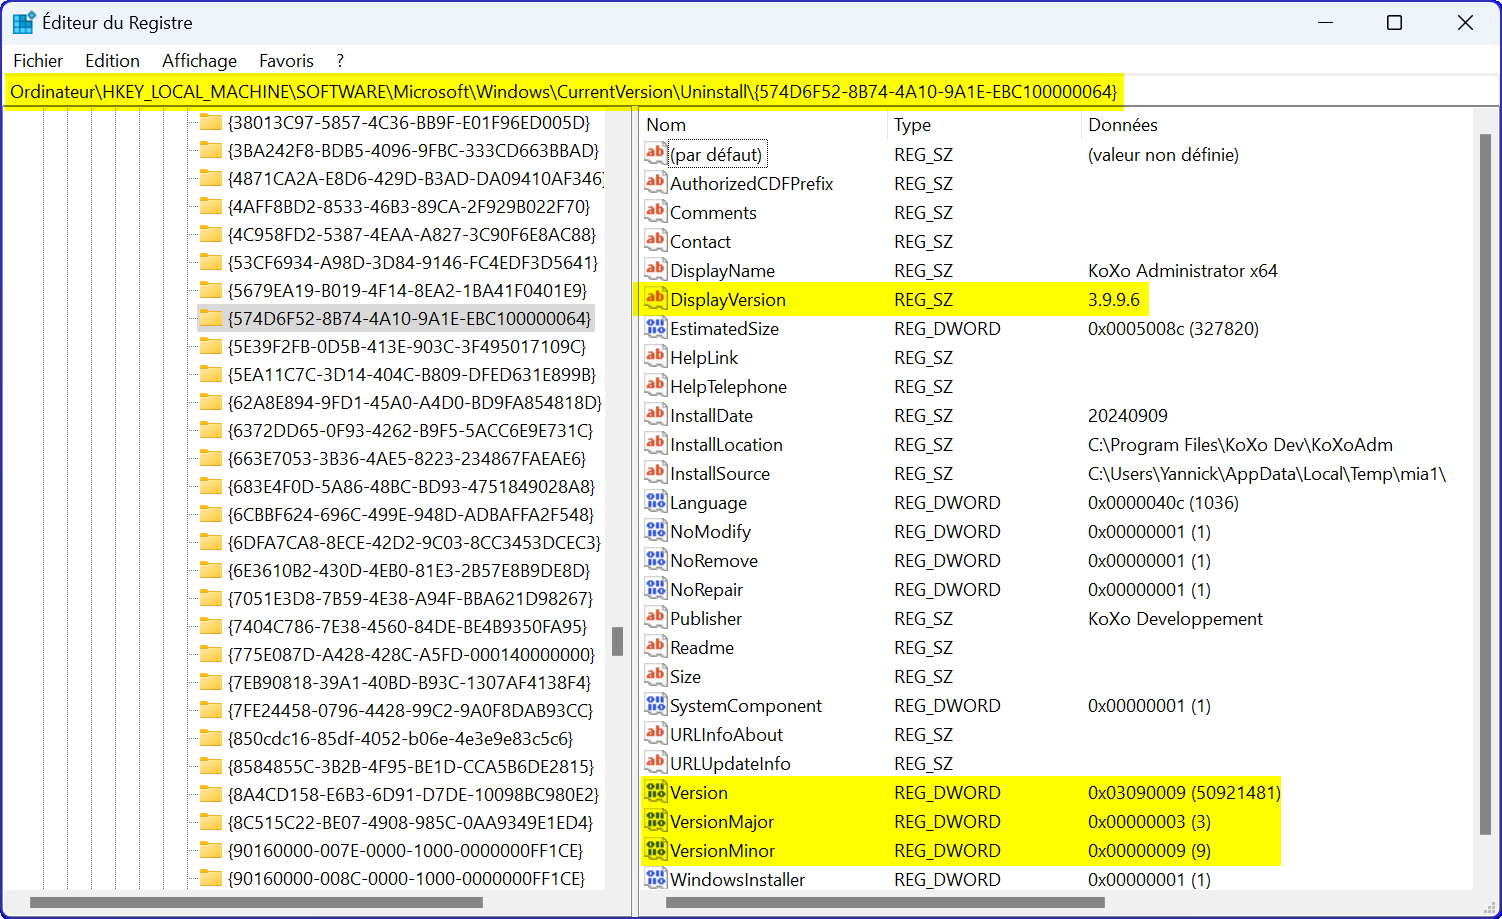Click the string icon beside (par défaut)
This screenshot has height=919, width=1502.
tap(655, 153)
